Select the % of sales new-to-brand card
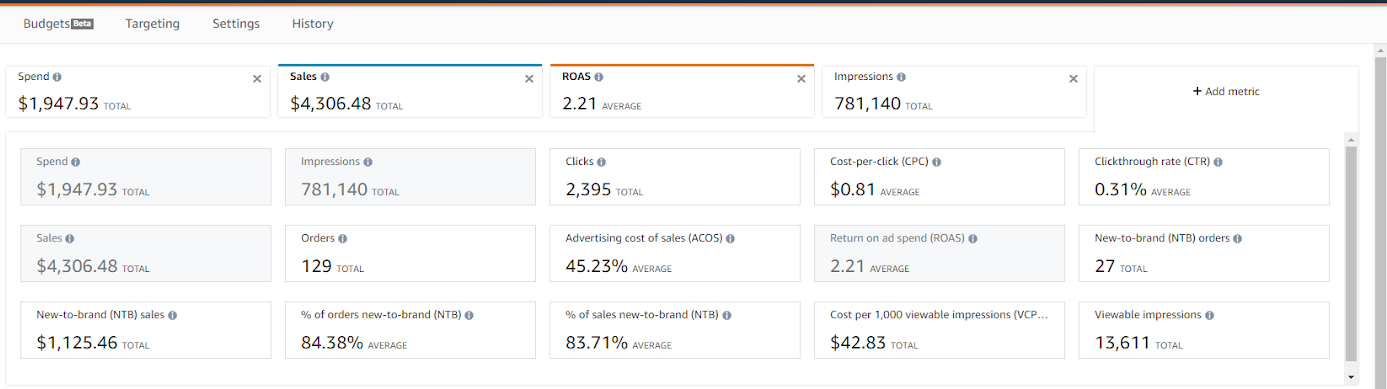The image size is (1387, 389). pyautogui.click(x=675, y=330)
